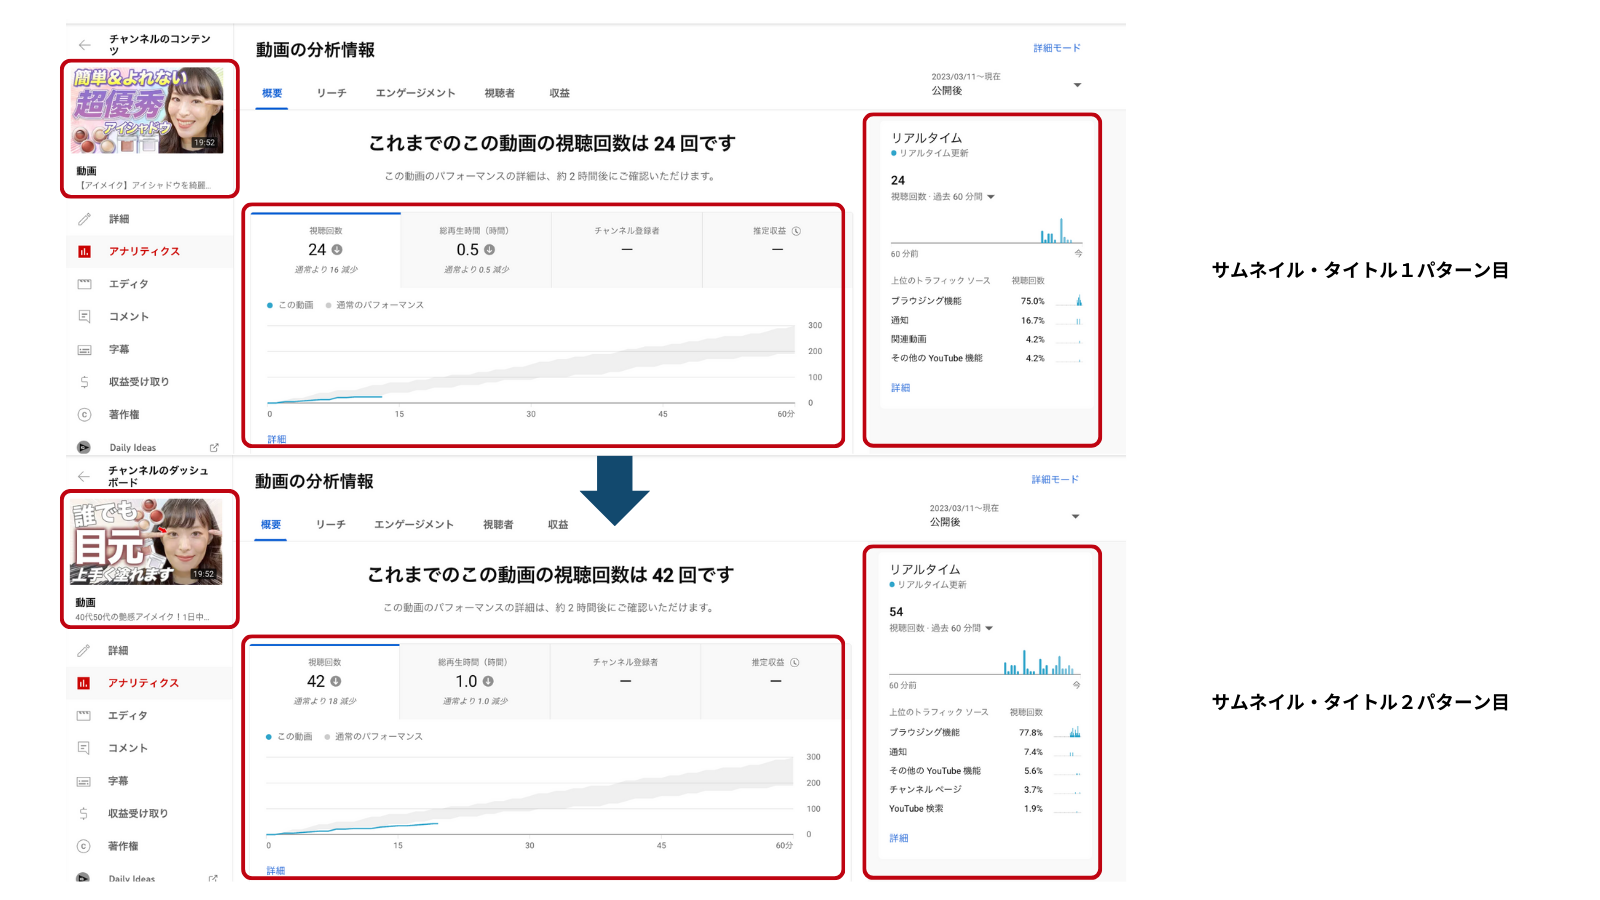Switch to the エンゲージメント tab in the 24-views report
The height and width of the screenshot is (900, 1600).
pyautogui.click(x=415, y=93)
